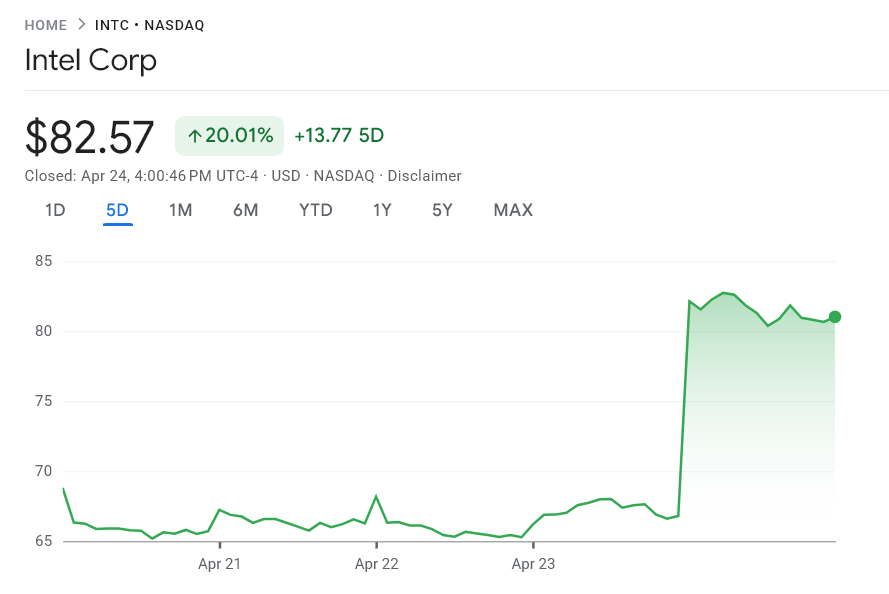Select the 5Y timeframe
This screenshot has height=594, width=889.
pos(442,210)
